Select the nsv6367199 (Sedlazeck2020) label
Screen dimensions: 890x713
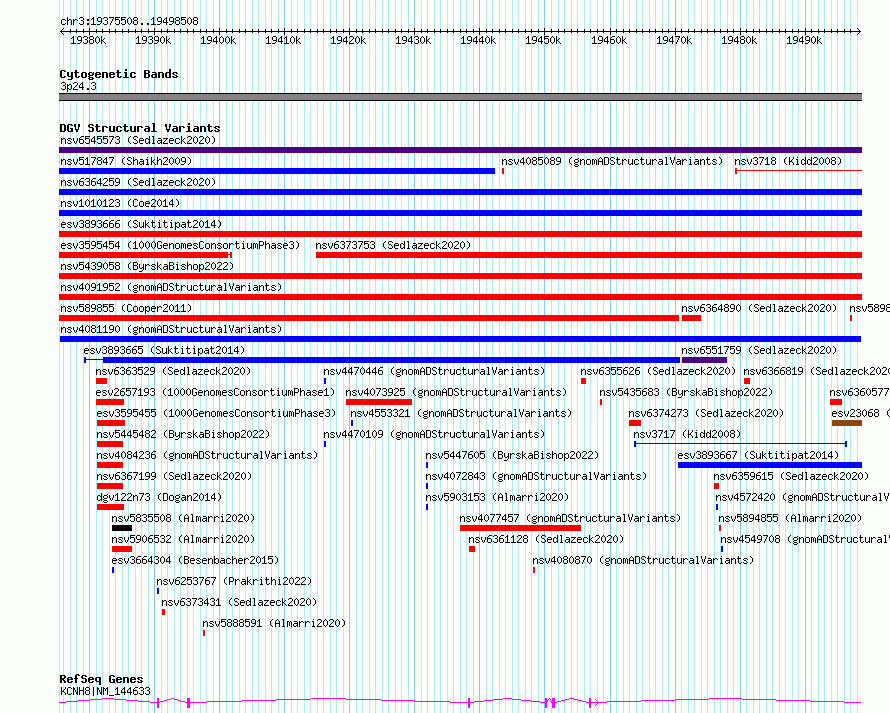(x=174, y=476)
